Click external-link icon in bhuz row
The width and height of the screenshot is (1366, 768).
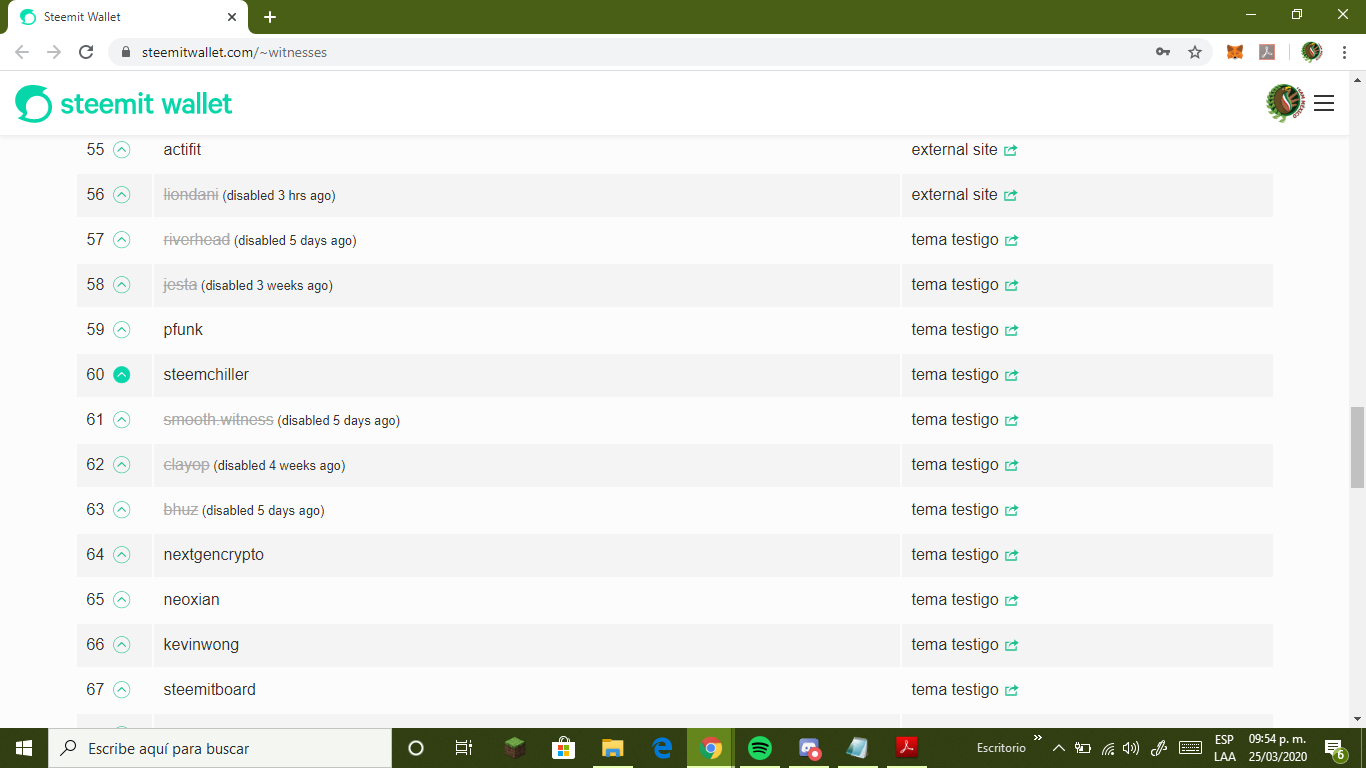pyautogui.click(x=1011, y=511)
